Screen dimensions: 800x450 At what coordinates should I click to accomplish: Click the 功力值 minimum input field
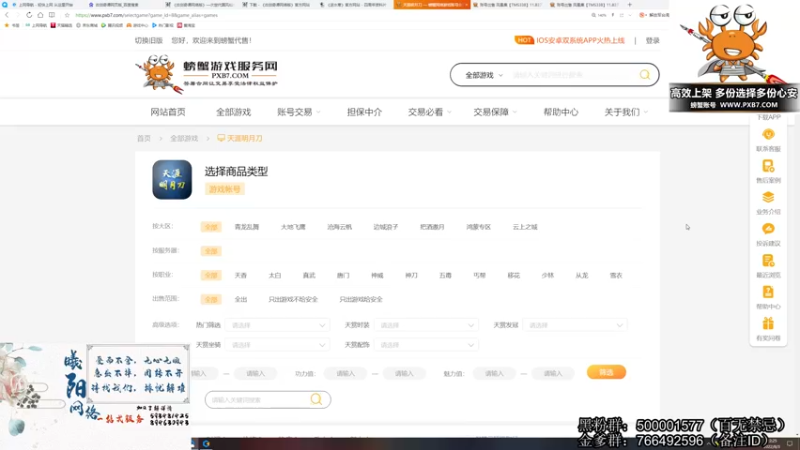coord(345,373)
